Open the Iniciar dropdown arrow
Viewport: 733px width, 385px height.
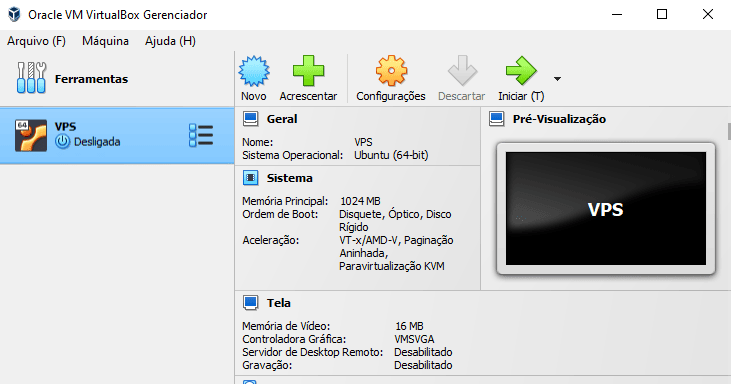(x=557, y=78)
